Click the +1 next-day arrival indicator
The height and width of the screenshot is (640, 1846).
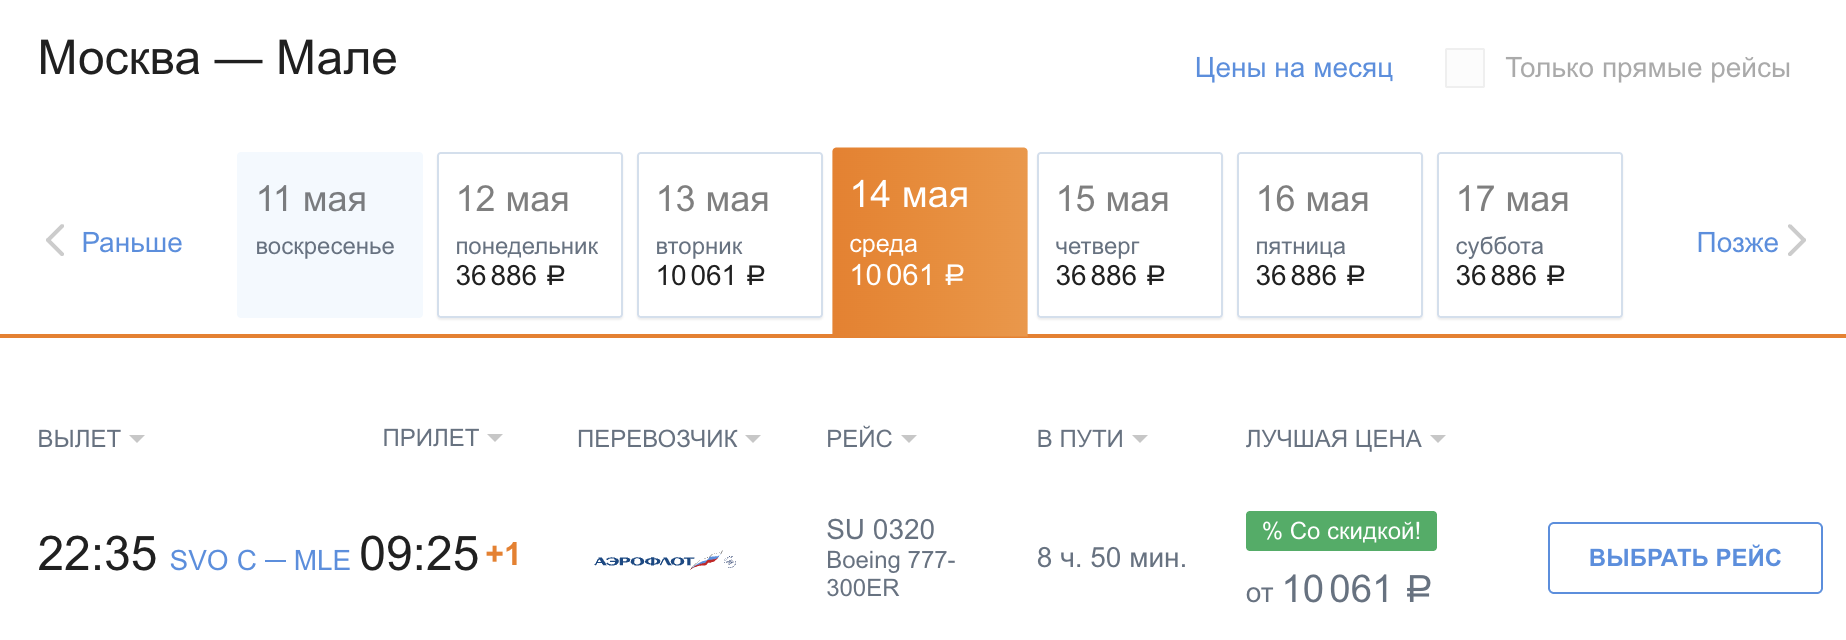click(x=502, y=554)
